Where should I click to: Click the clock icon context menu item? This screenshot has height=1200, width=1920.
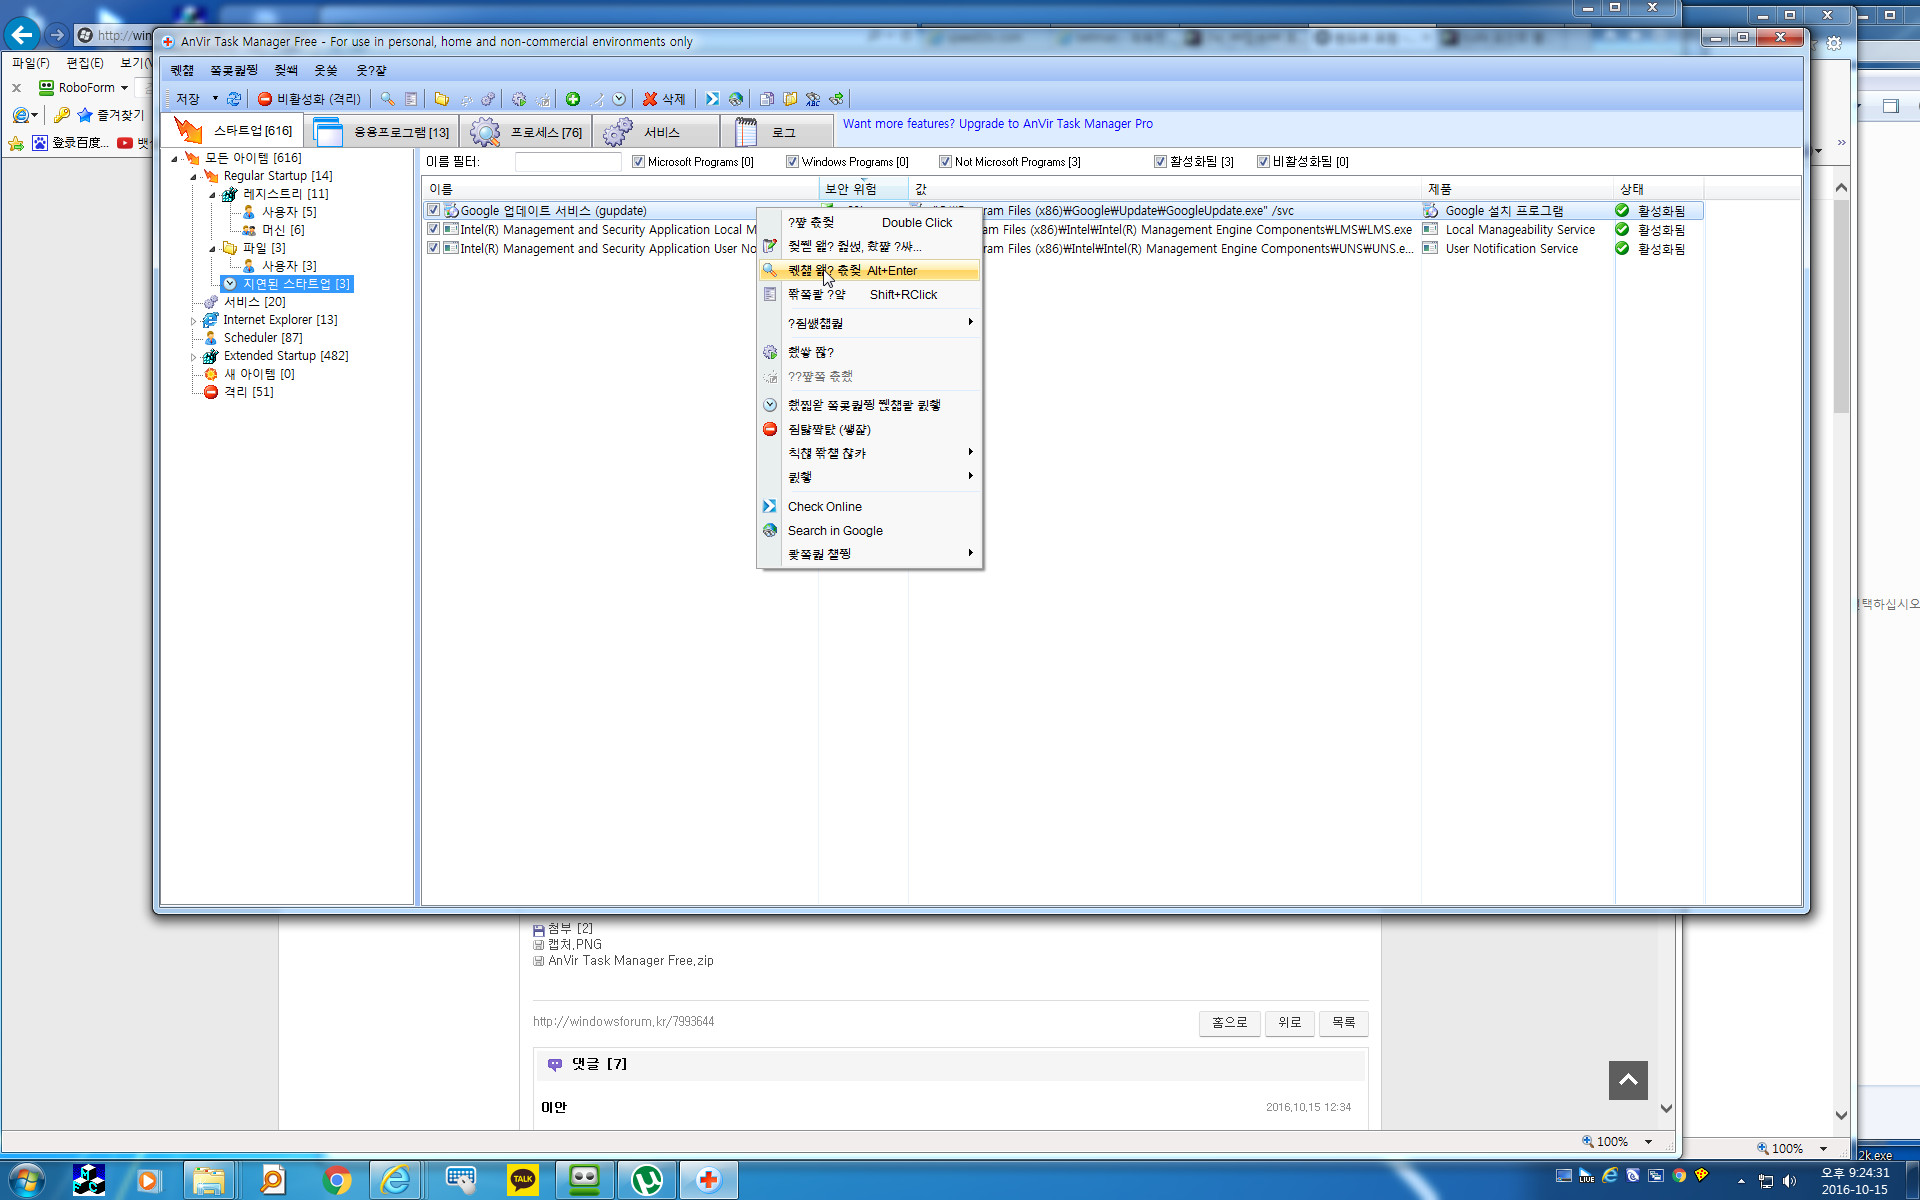click(869, 406)
